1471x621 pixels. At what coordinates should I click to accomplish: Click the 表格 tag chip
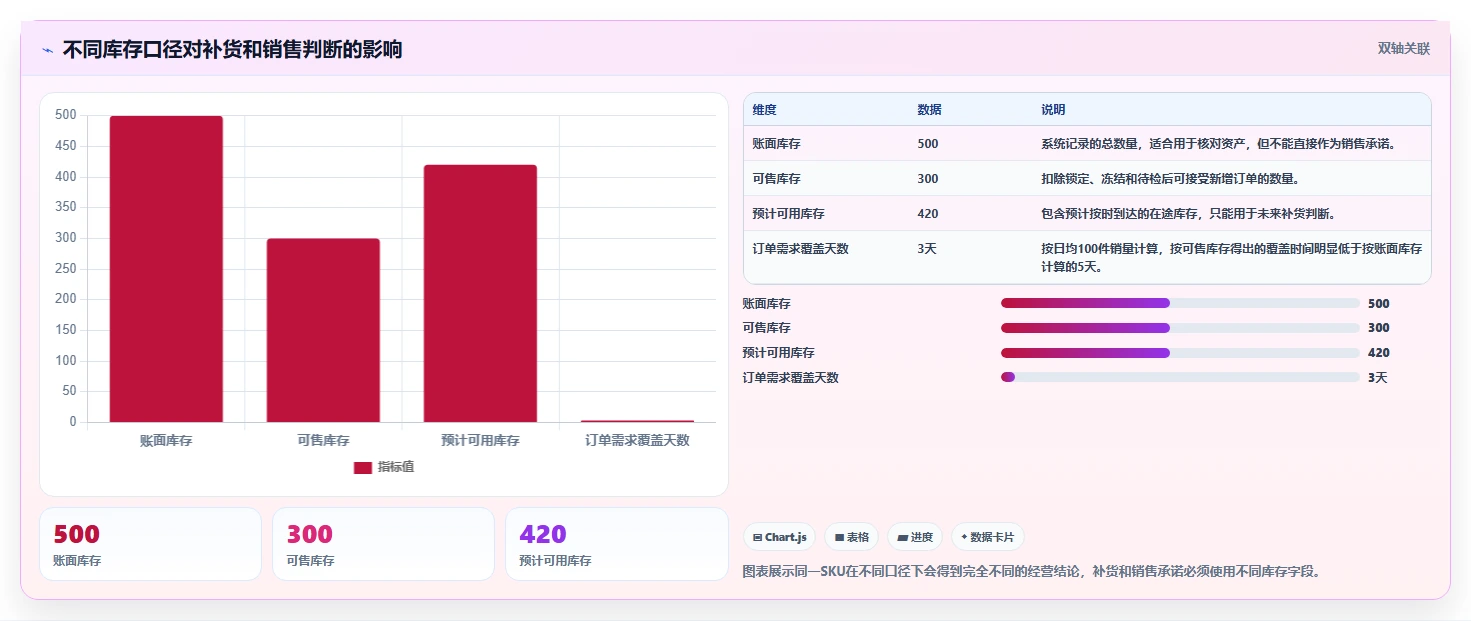pos(852,537)
